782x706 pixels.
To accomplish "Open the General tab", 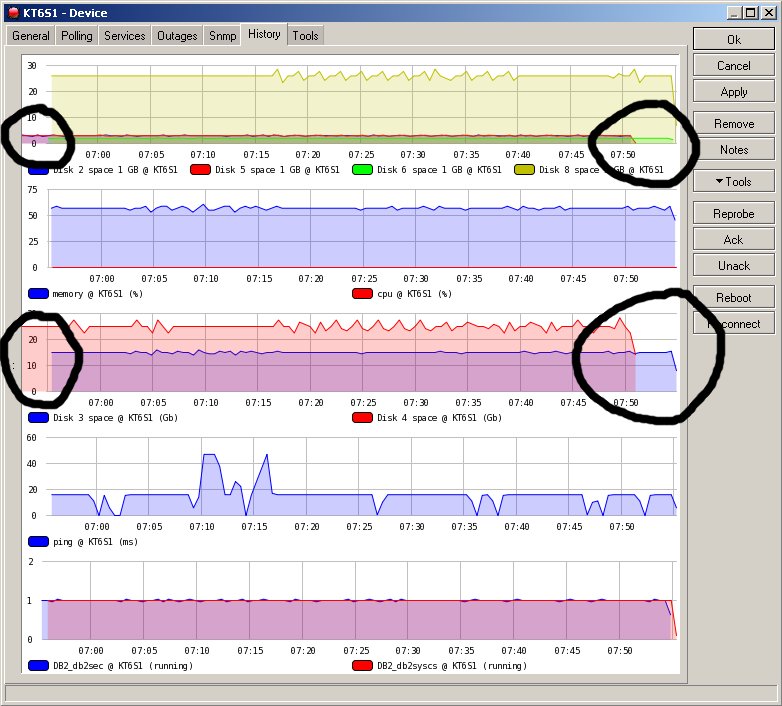I will point(30,36).
